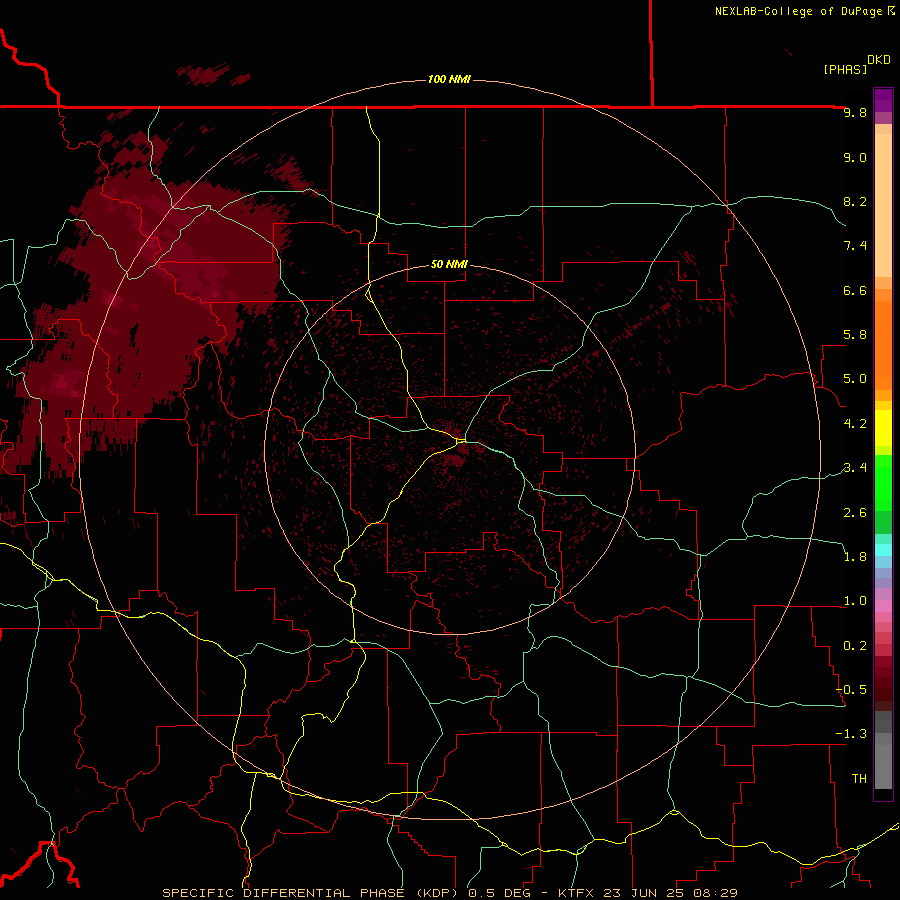This screenshot has height=900, width=900.
Task: Click the 5.0 scale value
Action: coord(855,379)
